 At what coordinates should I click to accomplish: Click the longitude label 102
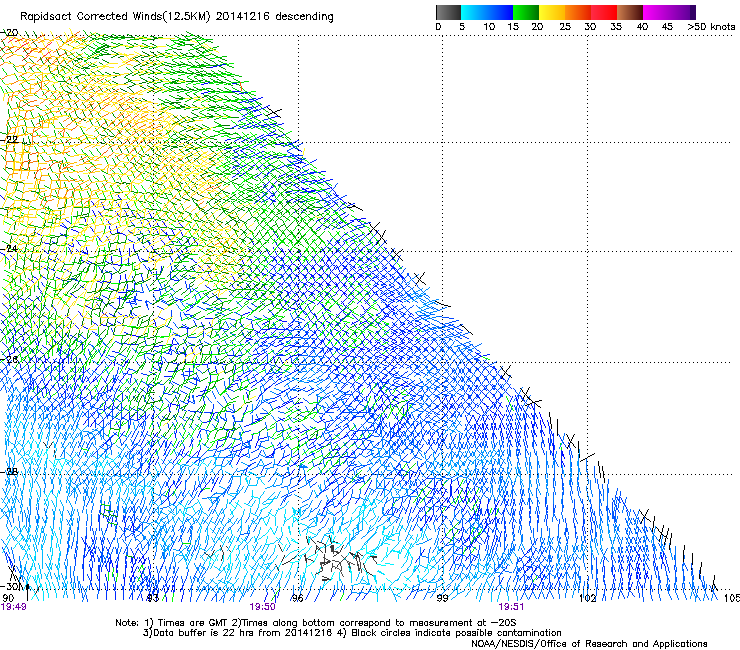point(587,598)
